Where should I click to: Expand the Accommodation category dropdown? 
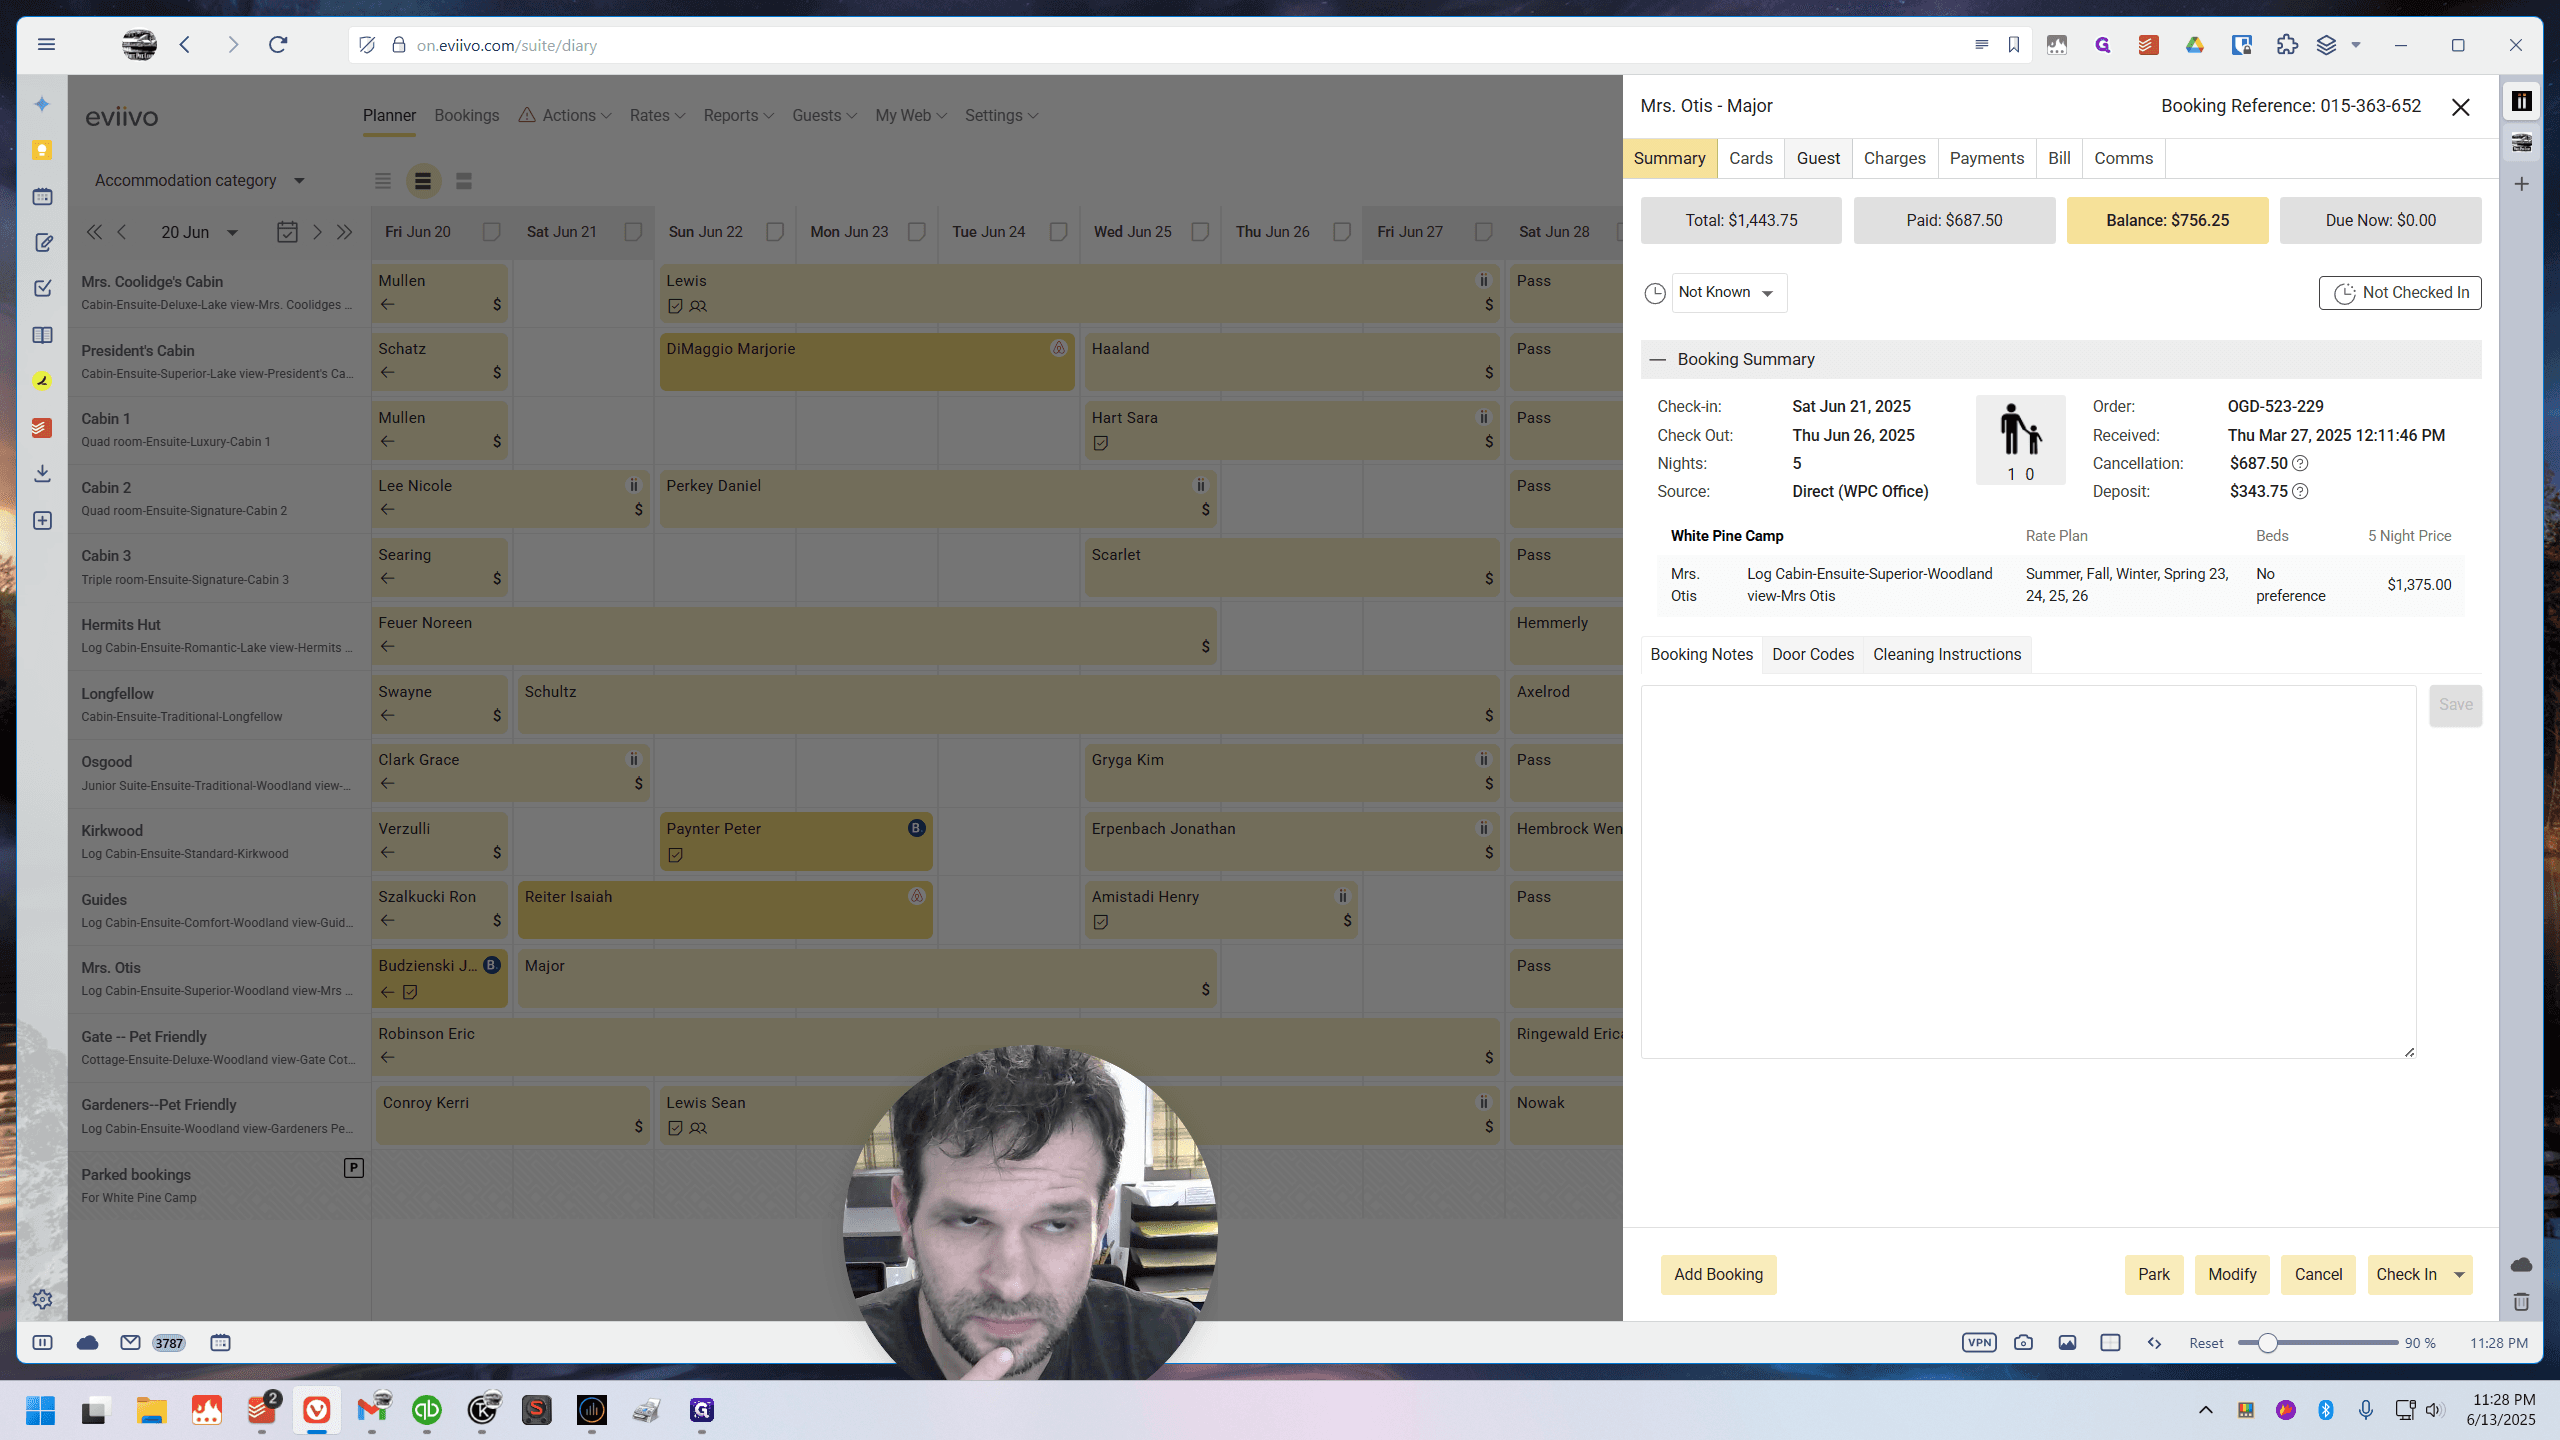(200, 181)
